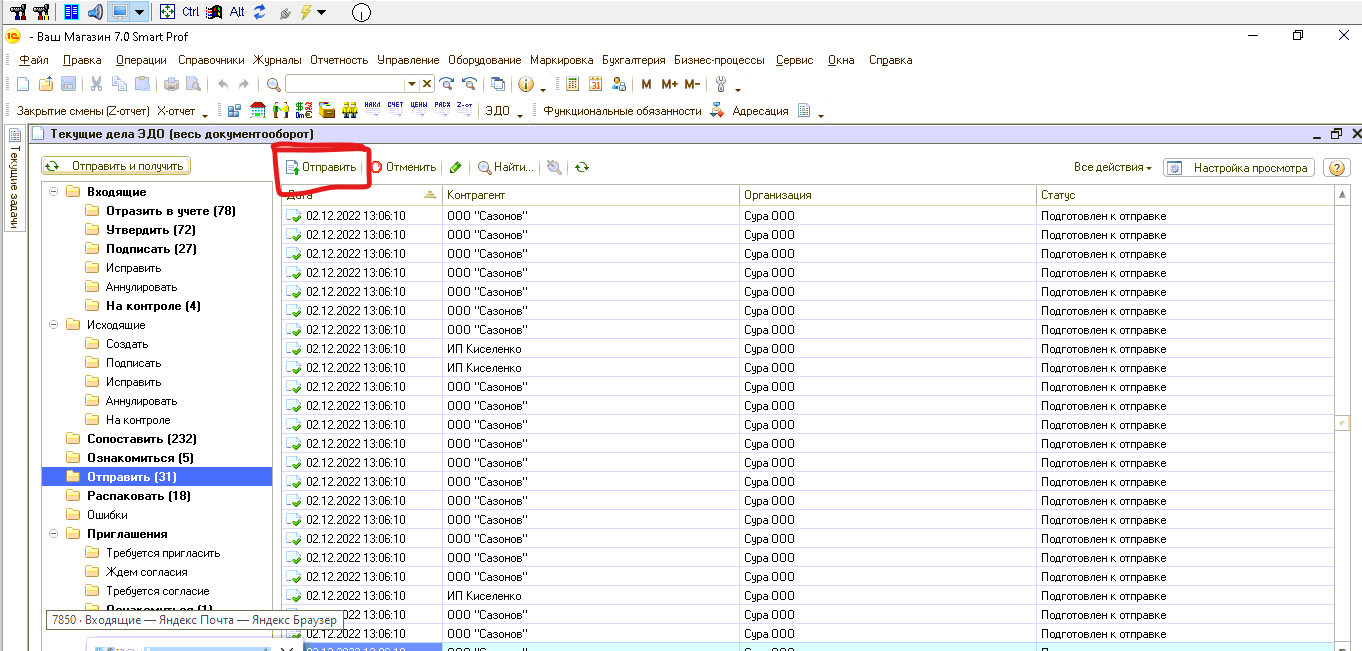The width and height of the screenshot is (1362, 651).
Task: Click the speaker sound icon in remote toolbar
Action: (95, 12)
